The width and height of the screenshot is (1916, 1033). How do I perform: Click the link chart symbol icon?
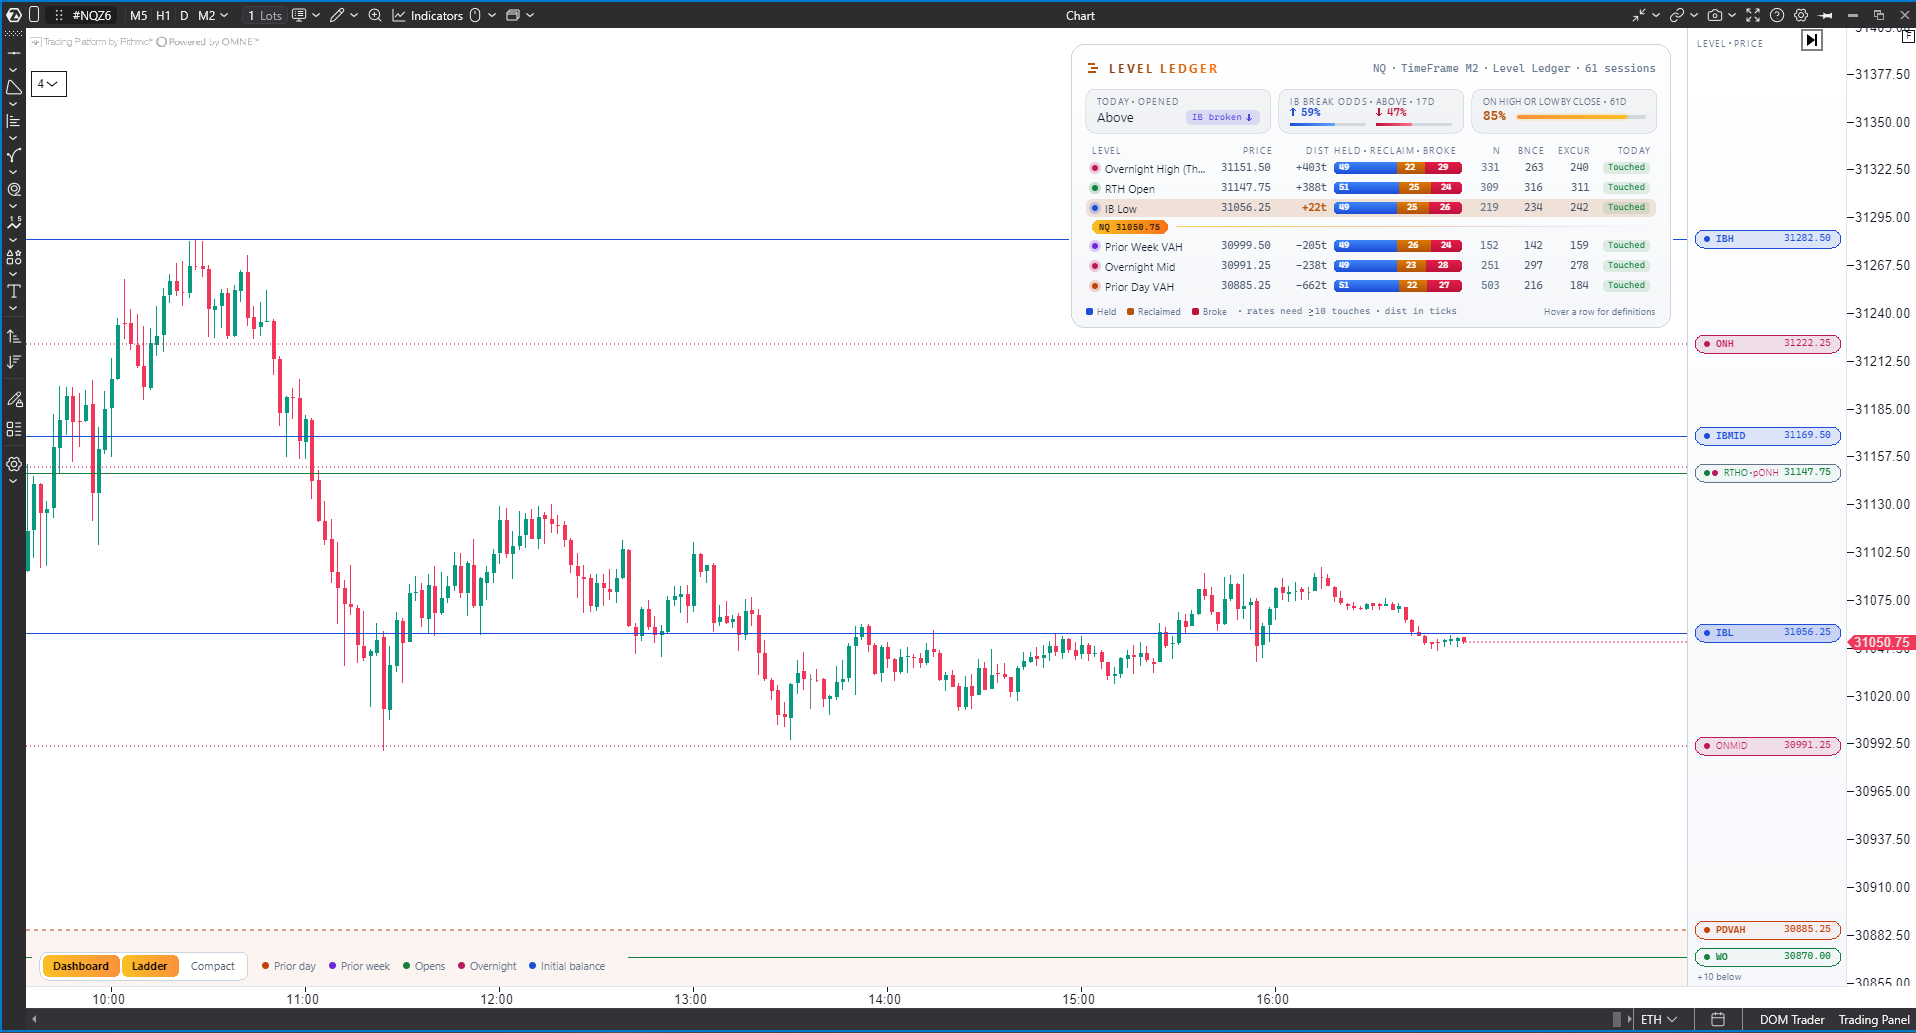point(1677,15)
